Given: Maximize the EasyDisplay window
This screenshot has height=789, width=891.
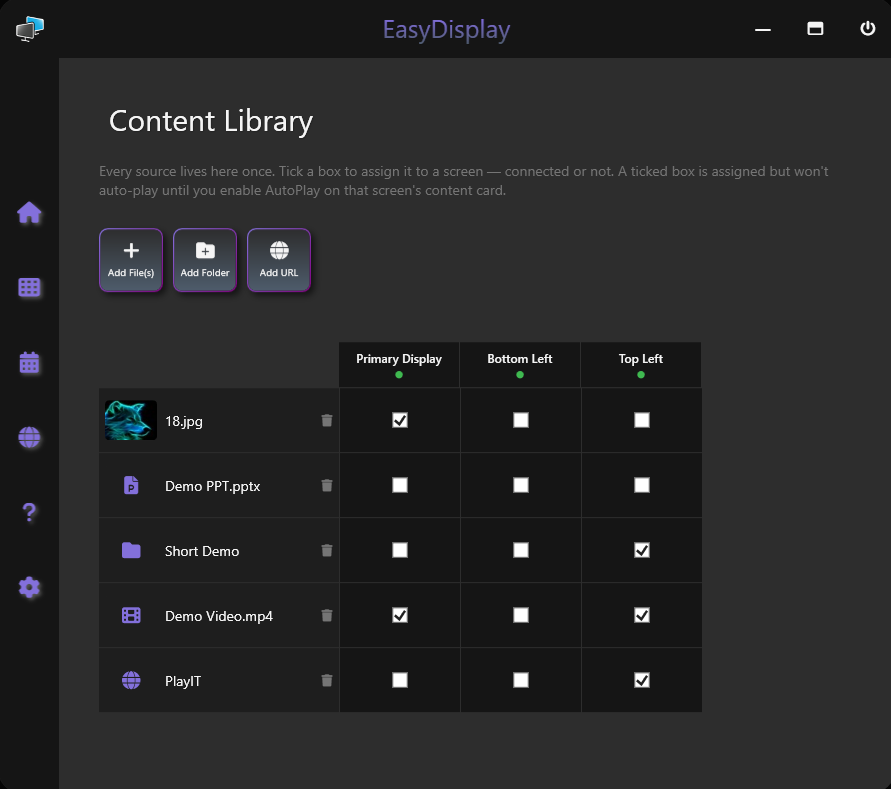Looking at the screenshot, I should (x=815, y=28).
